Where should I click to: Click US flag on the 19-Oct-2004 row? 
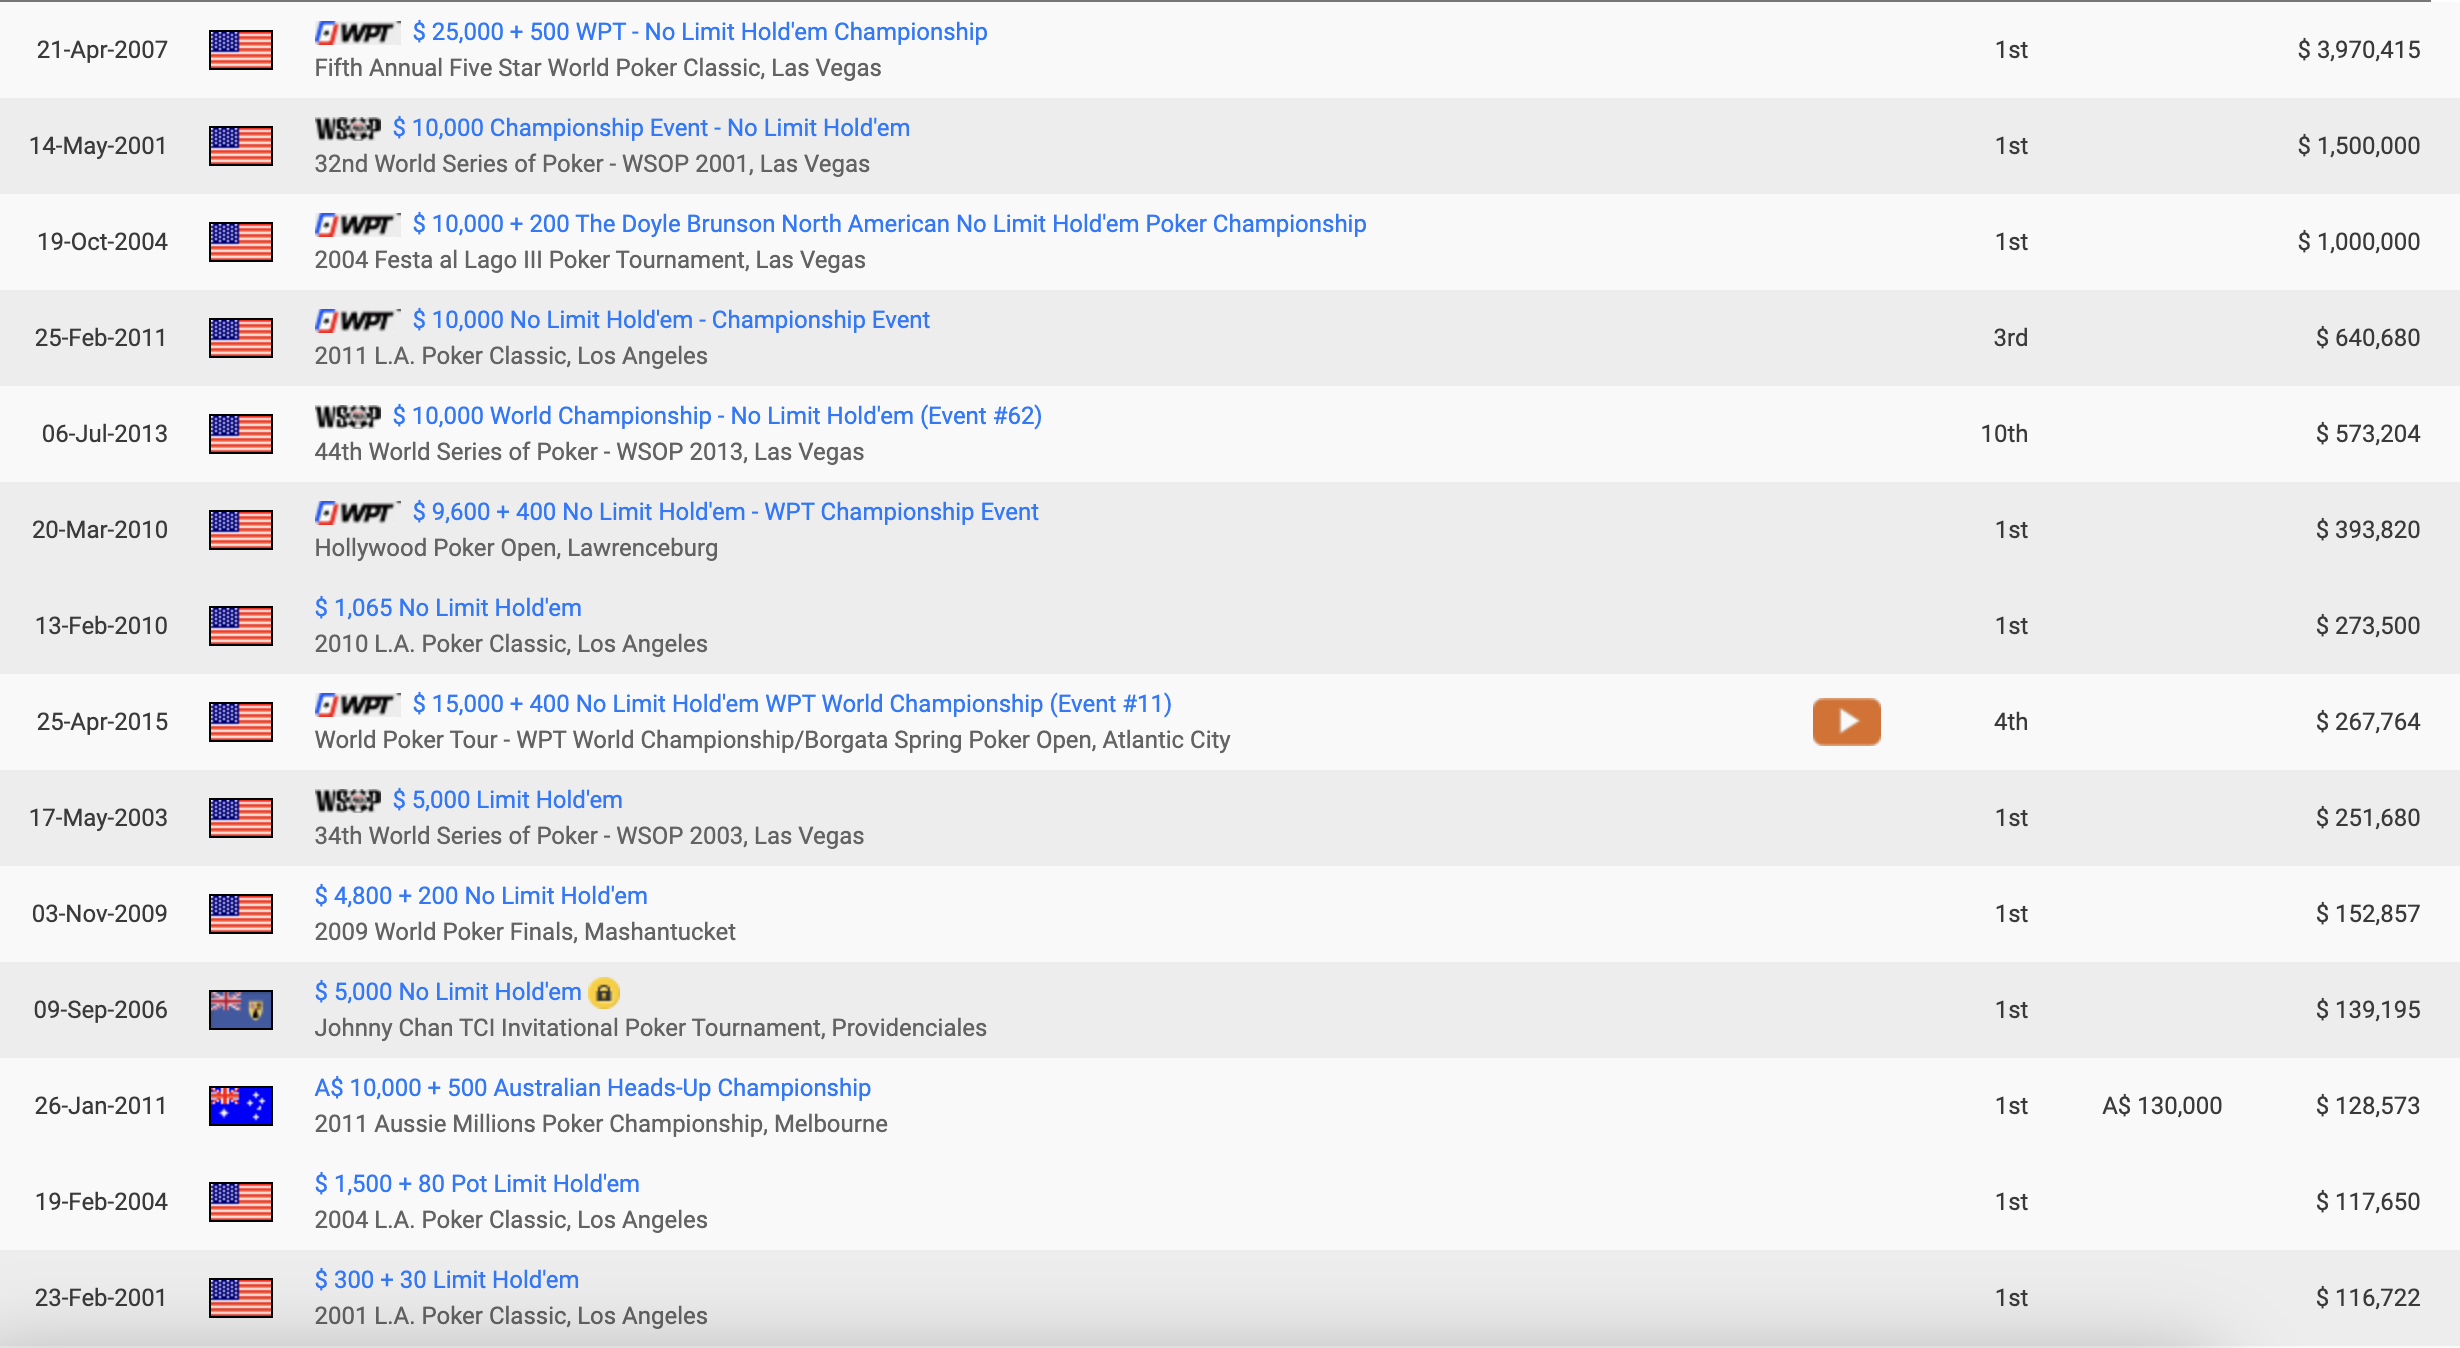[x=240, y=242]
